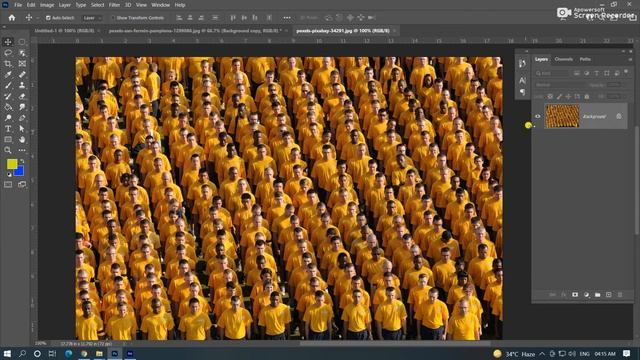The height and width of the screenshot is (360, 640).
Task: Create a new group folder in Layers
Action: (x=598, y=294)
